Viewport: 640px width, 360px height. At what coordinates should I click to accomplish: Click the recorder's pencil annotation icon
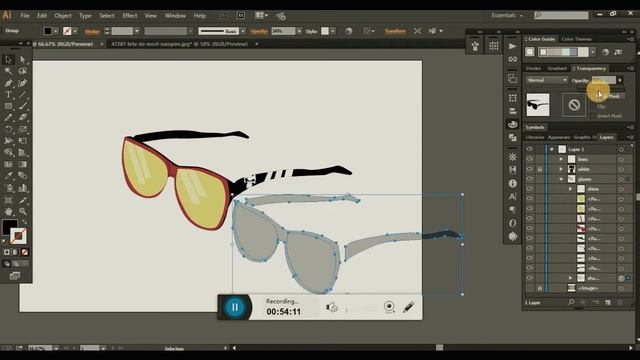pyautogui.click(x=409, y=307)
